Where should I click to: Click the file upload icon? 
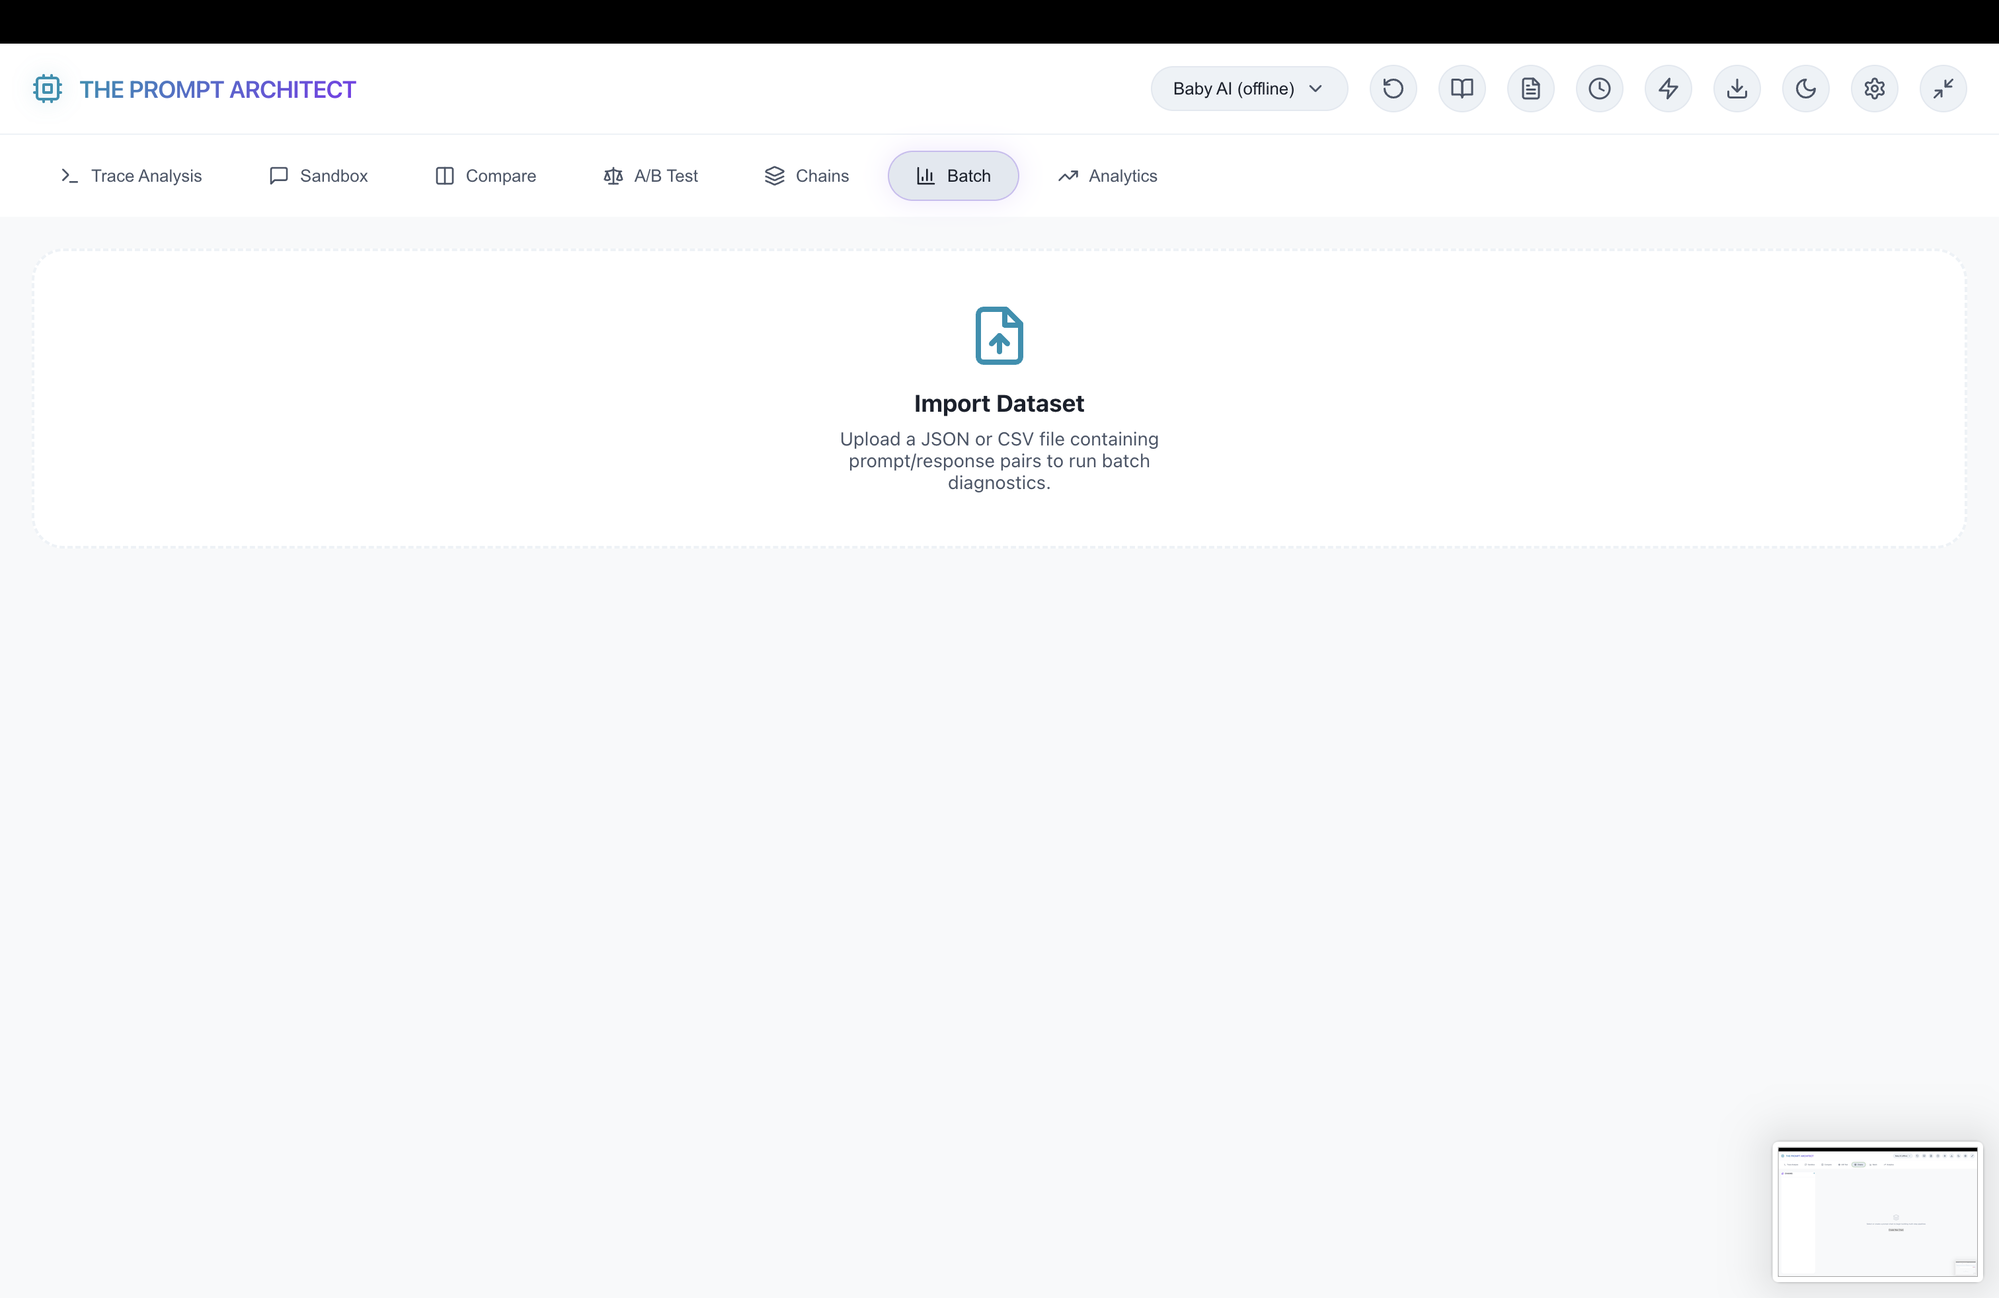tap(999, 336)
